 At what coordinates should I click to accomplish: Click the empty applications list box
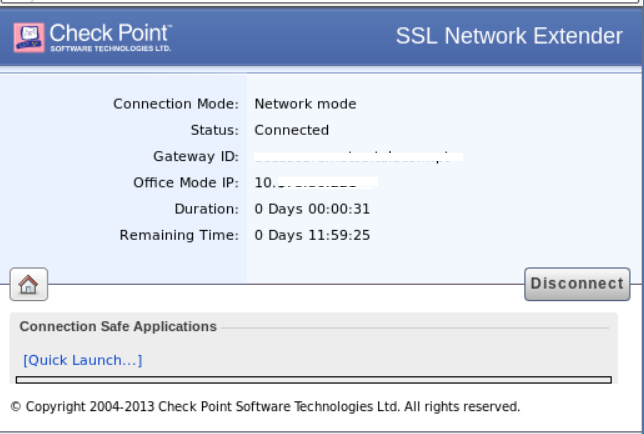(314, 380)
